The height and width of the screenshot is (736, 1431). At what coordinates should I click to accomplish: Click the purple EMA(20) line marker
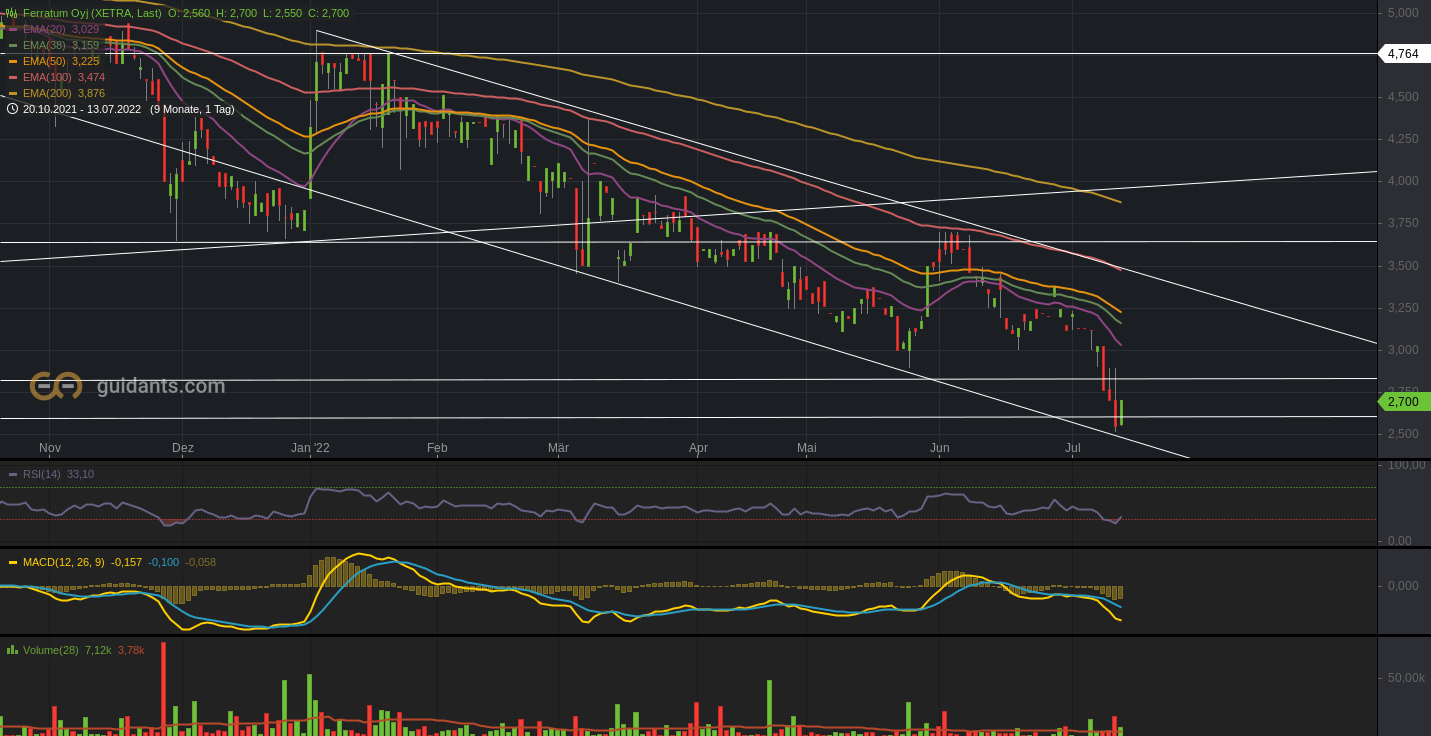(13, 29)
